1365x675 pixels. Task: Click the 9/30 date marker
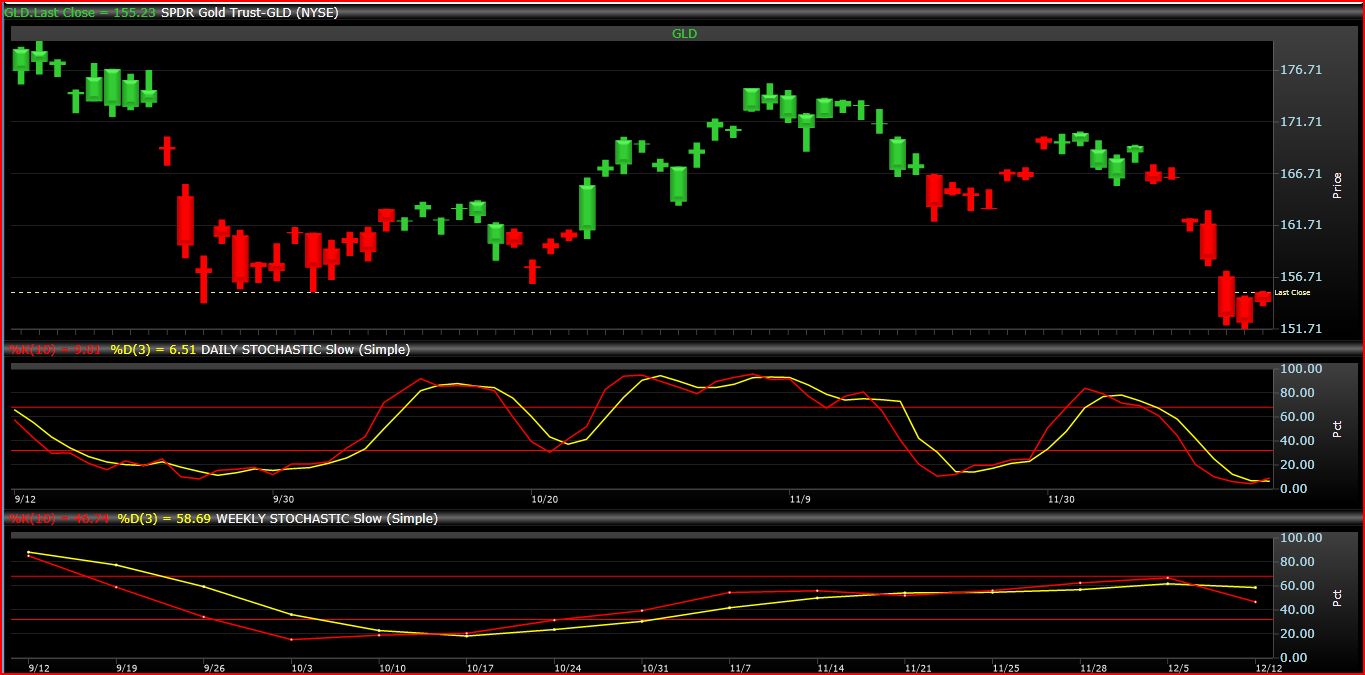(283, 499)
